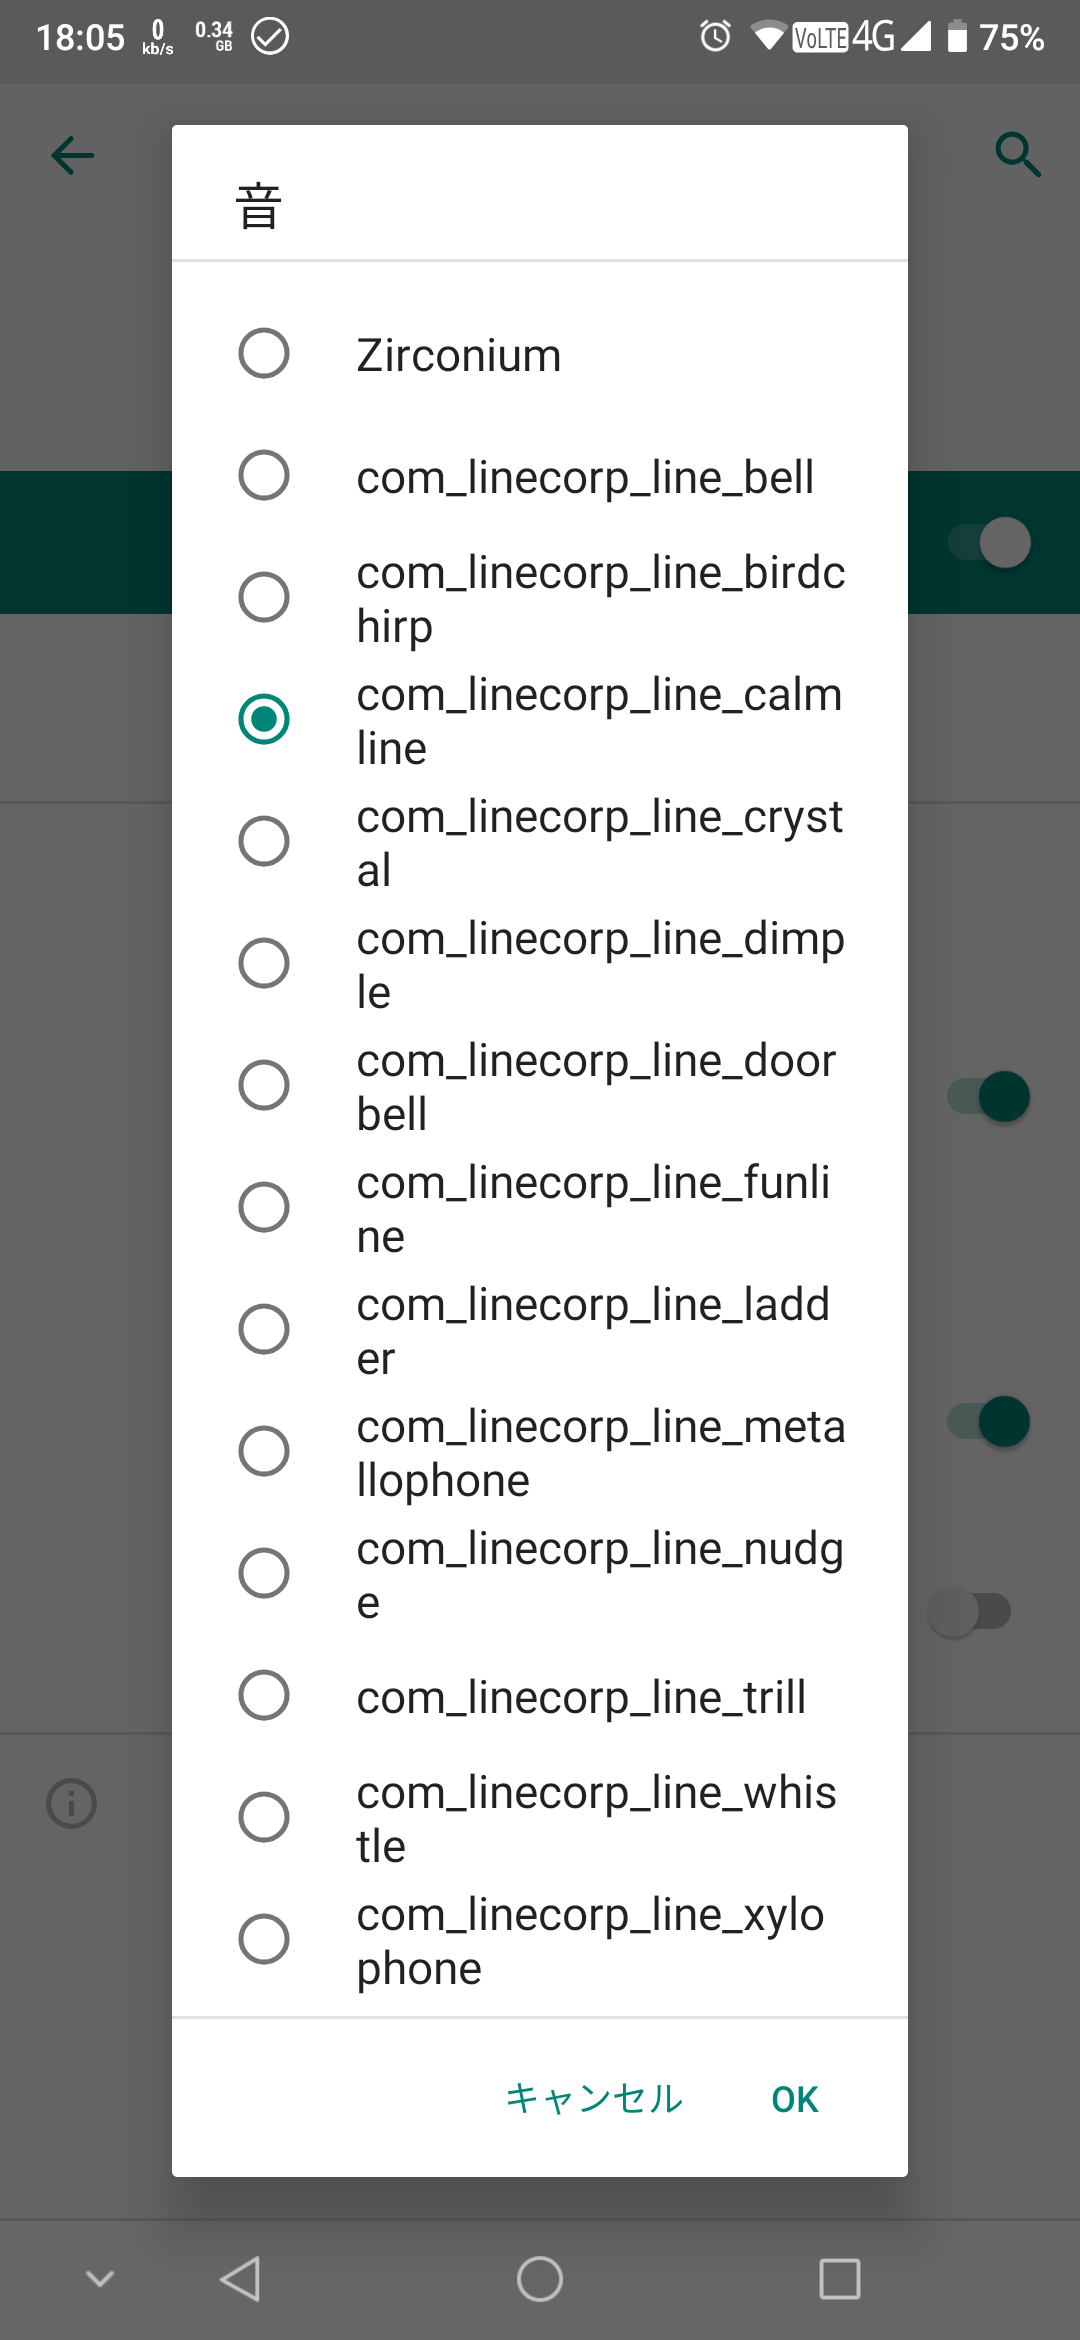The height and width of the screenshot is (2340, 1080).
Task: Toggle the switch in the green header
Action: click(x=992, y=543)
